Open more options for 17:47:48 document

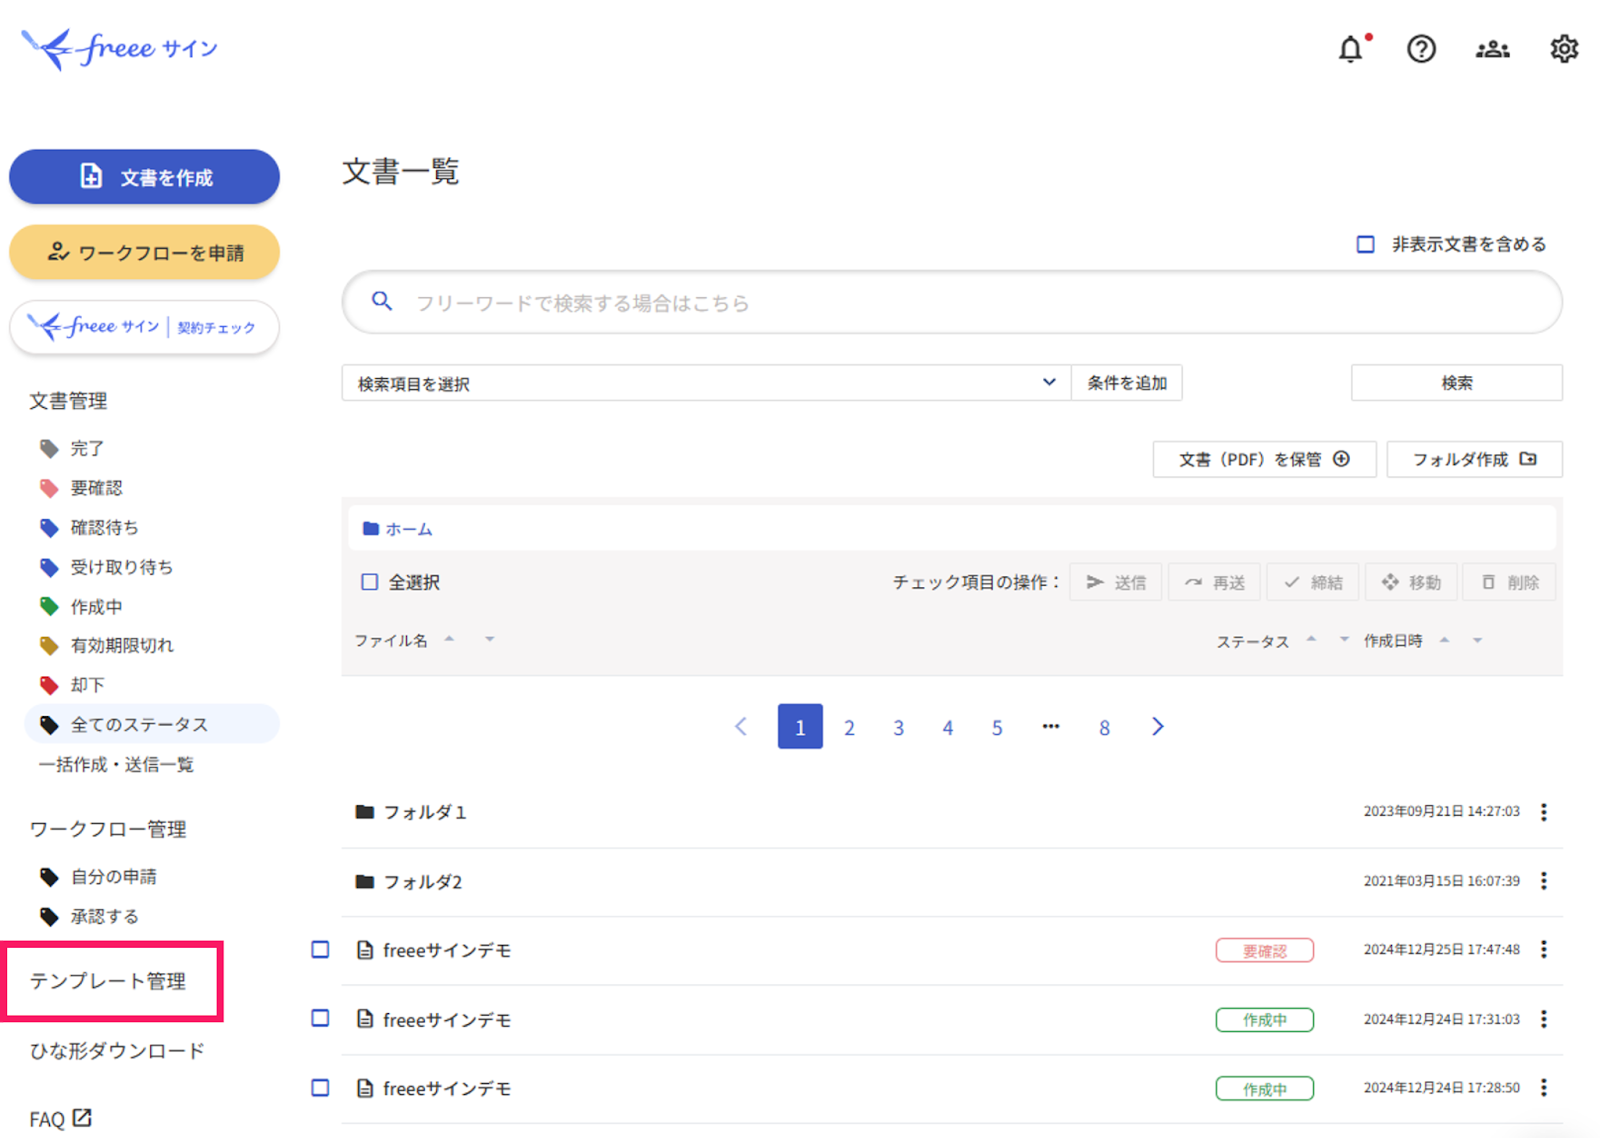[x=1544, y=949]
